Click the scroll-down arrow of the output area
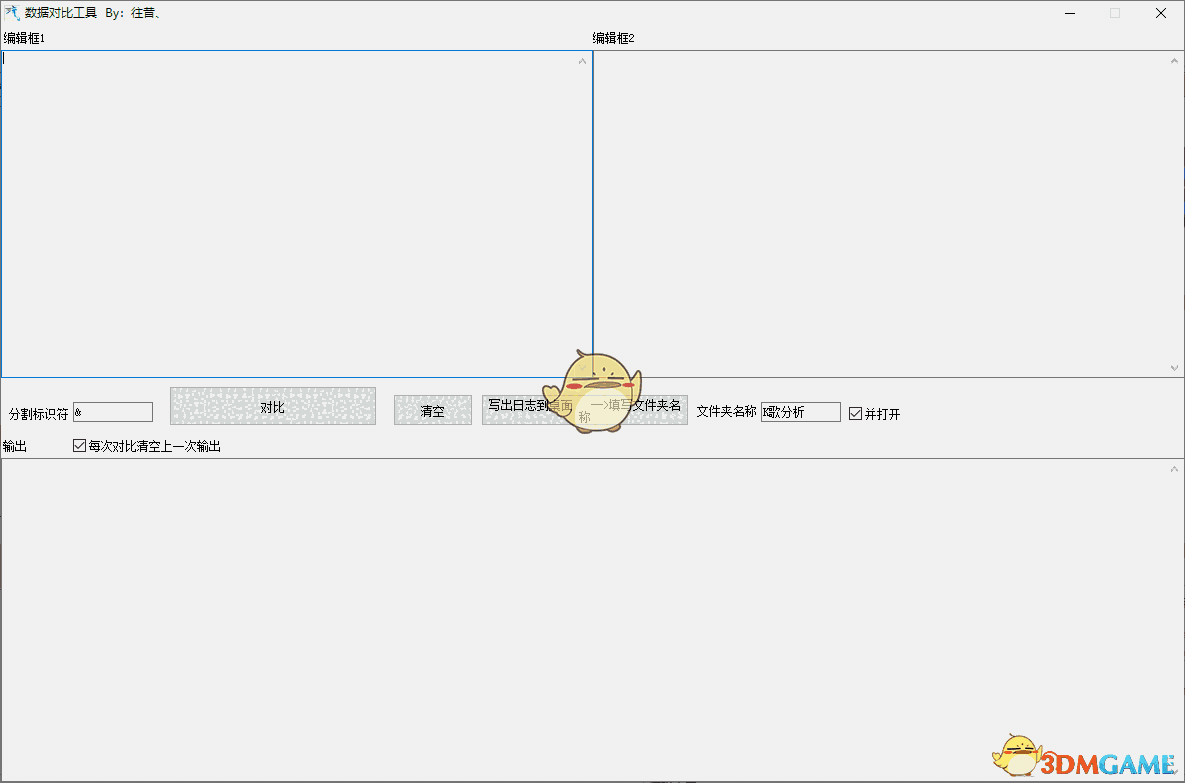 click(1174, 771)
